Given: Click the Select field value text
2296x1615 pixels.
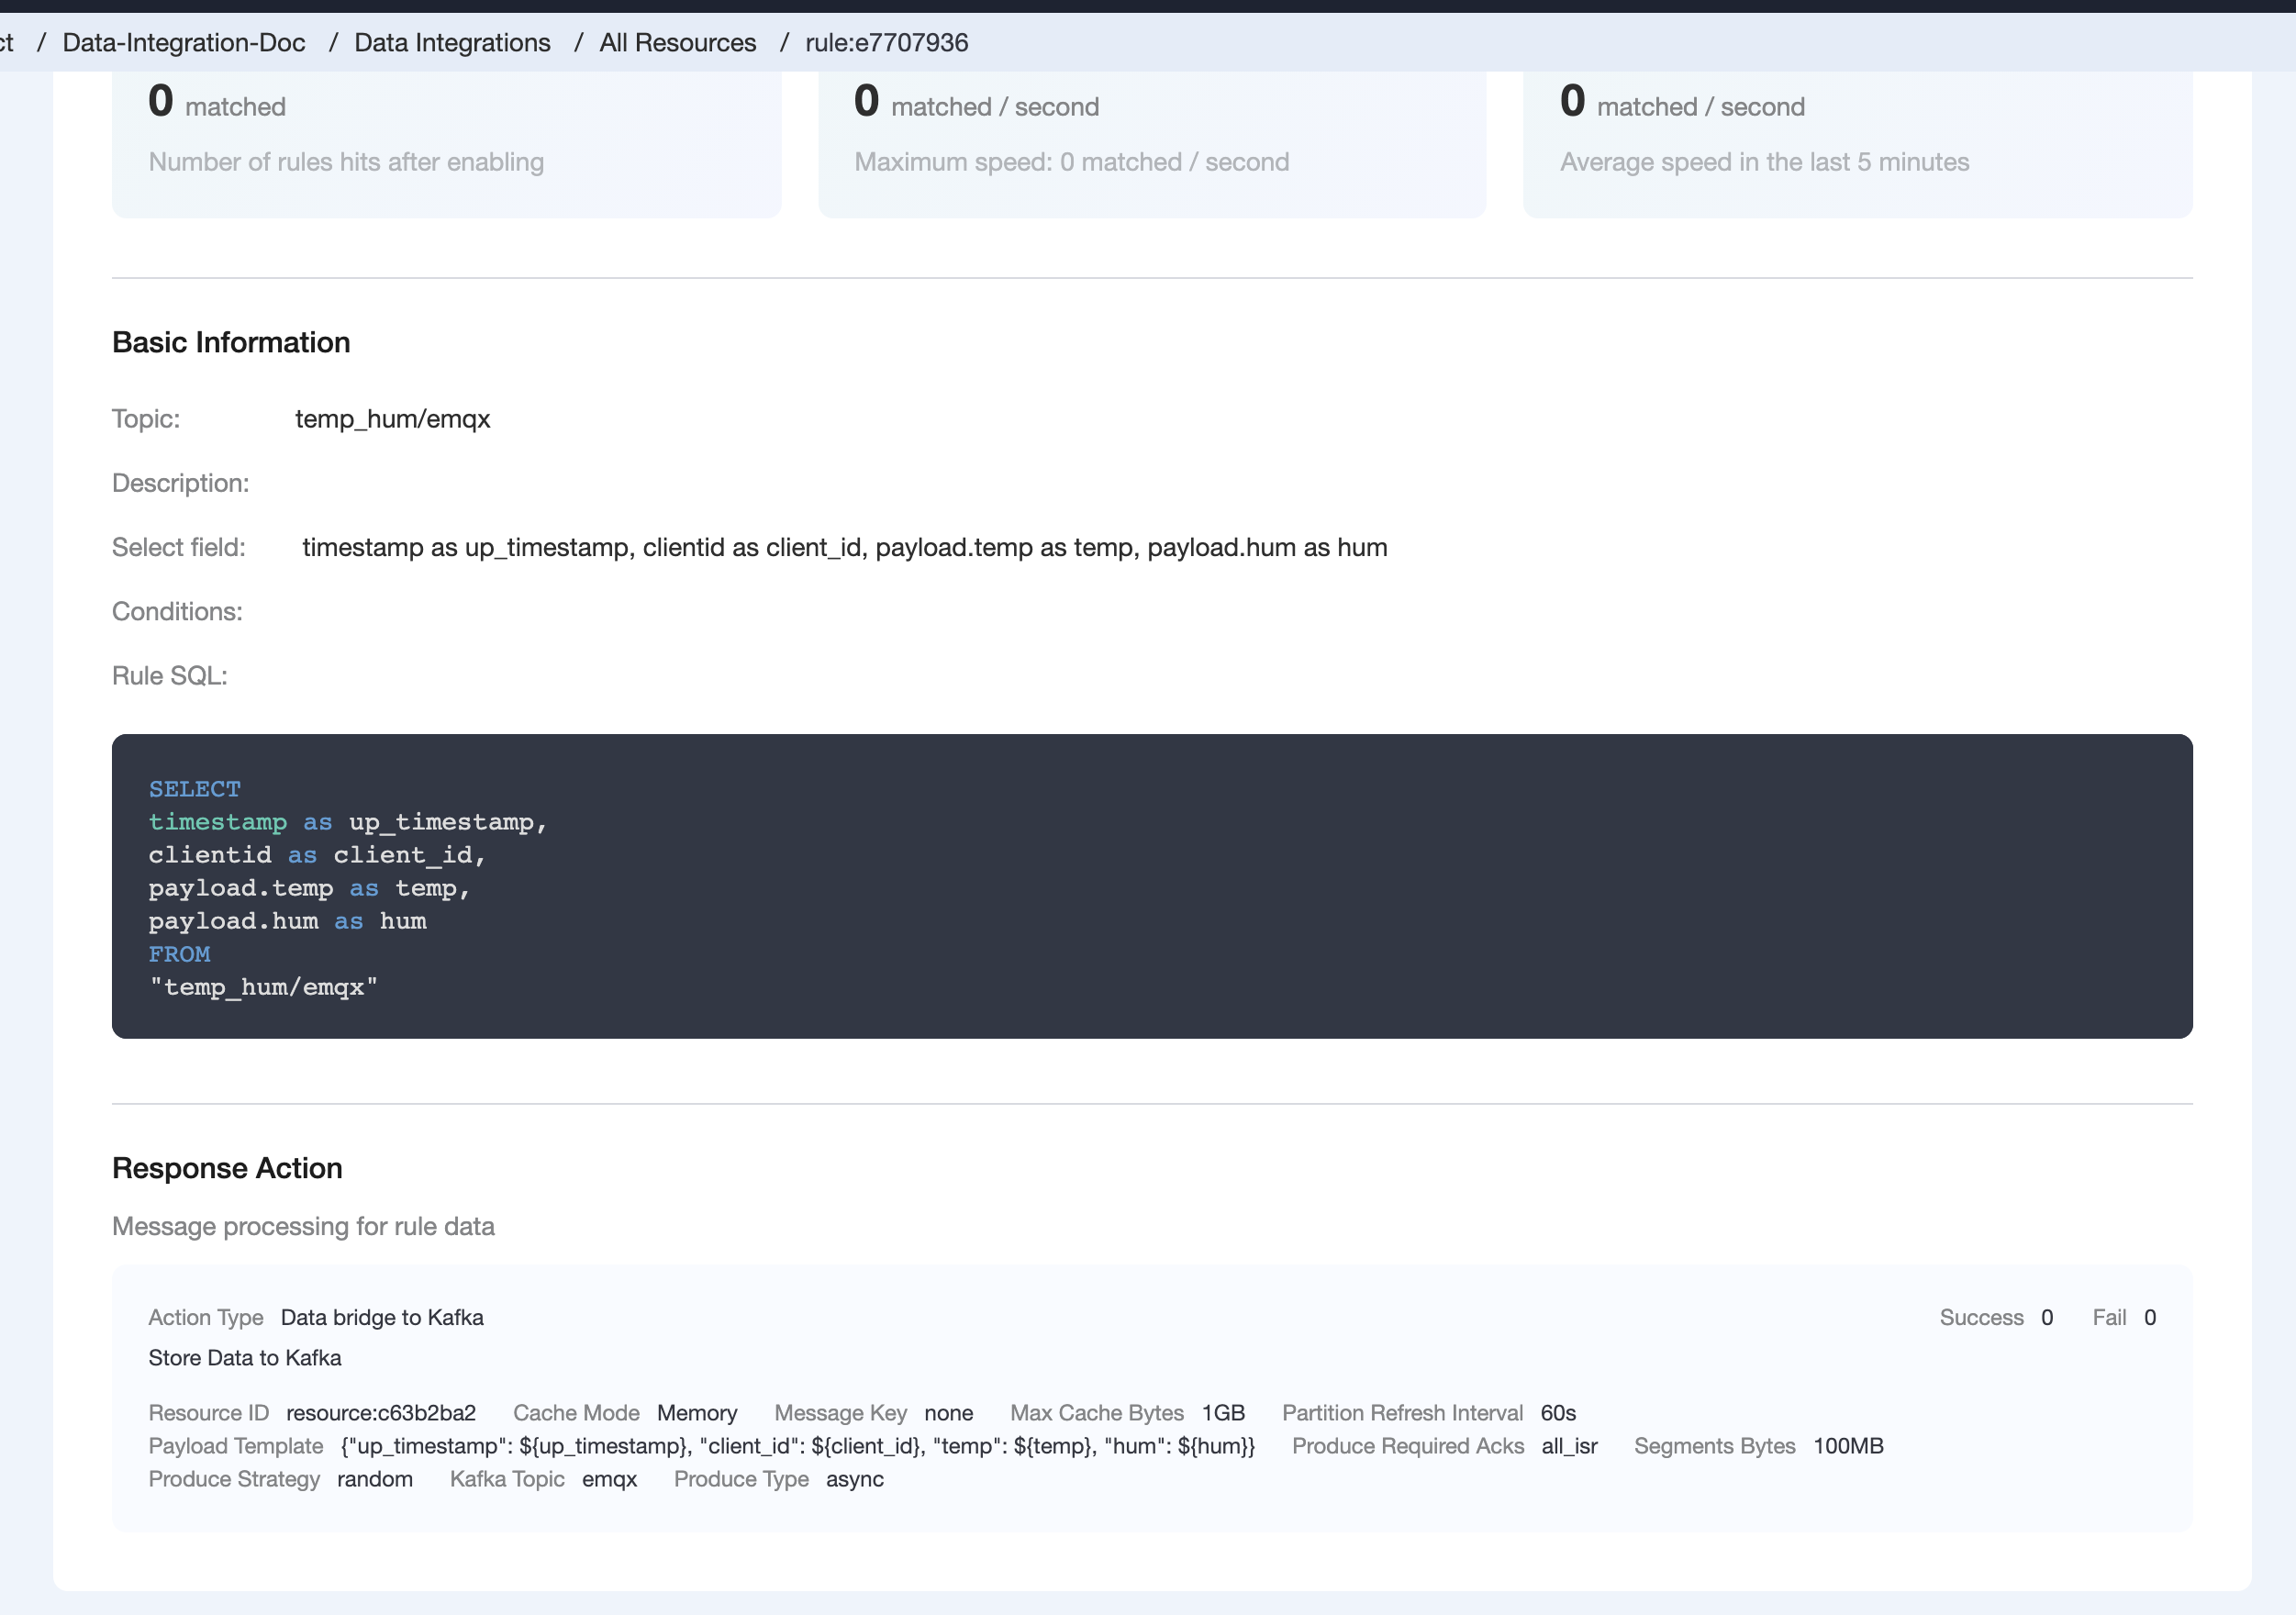Looking at the screenshot, I should pos(844,547).
